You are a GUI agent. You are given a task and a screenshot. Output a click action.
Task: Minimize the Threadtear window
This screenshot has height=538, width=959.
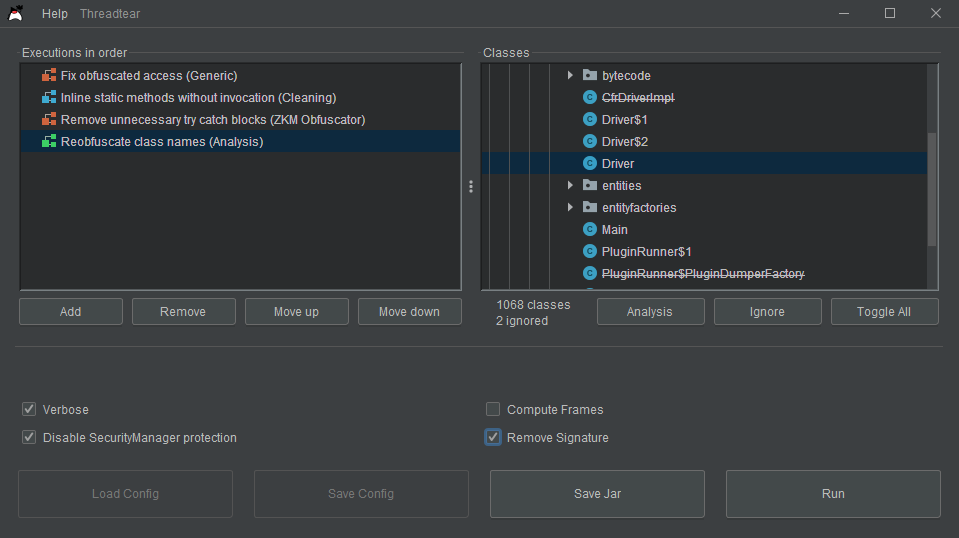tap(844, 13)
